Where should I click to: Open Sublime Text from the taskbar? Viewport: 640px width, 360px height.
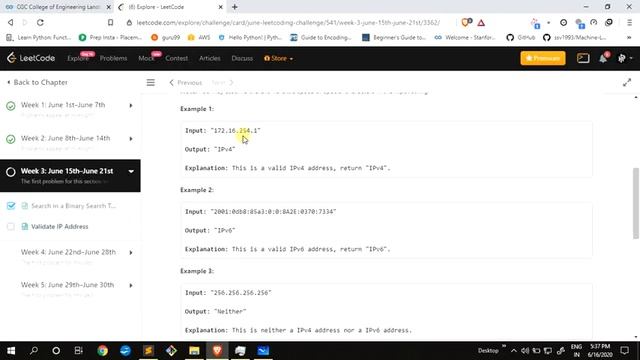tap(148, 351)
